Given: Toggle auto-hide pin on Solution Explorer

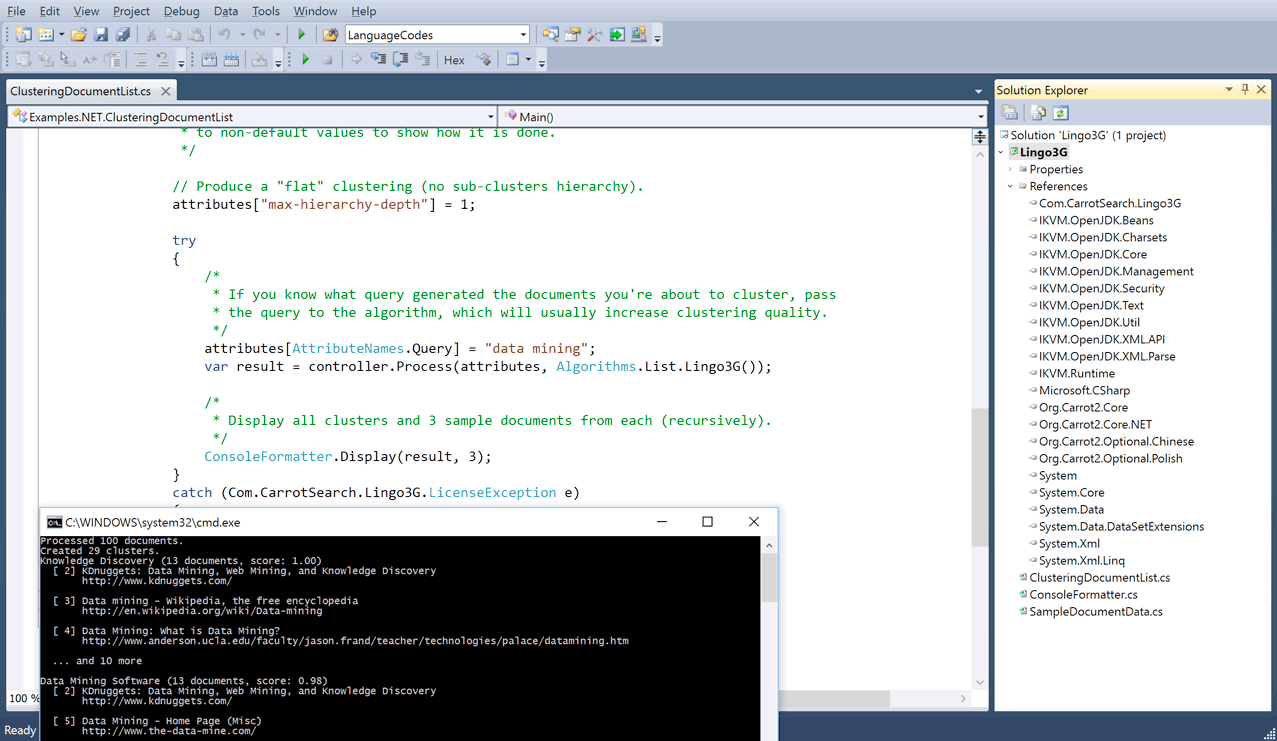Looking at the screenshot, I should click(x=1245, y=90).
